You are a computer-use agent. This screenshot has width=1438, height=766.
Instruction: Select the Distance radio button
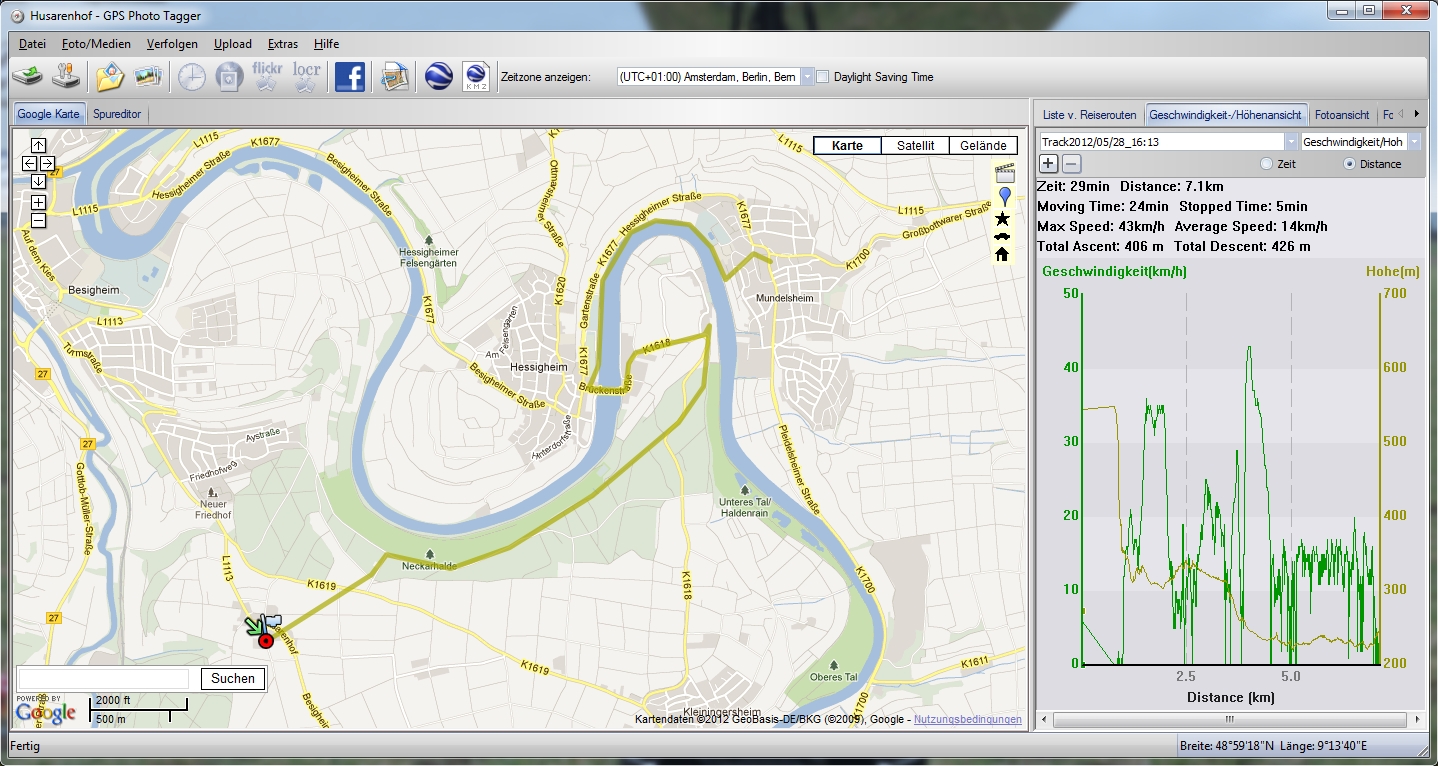click(x=1350, y=164)
